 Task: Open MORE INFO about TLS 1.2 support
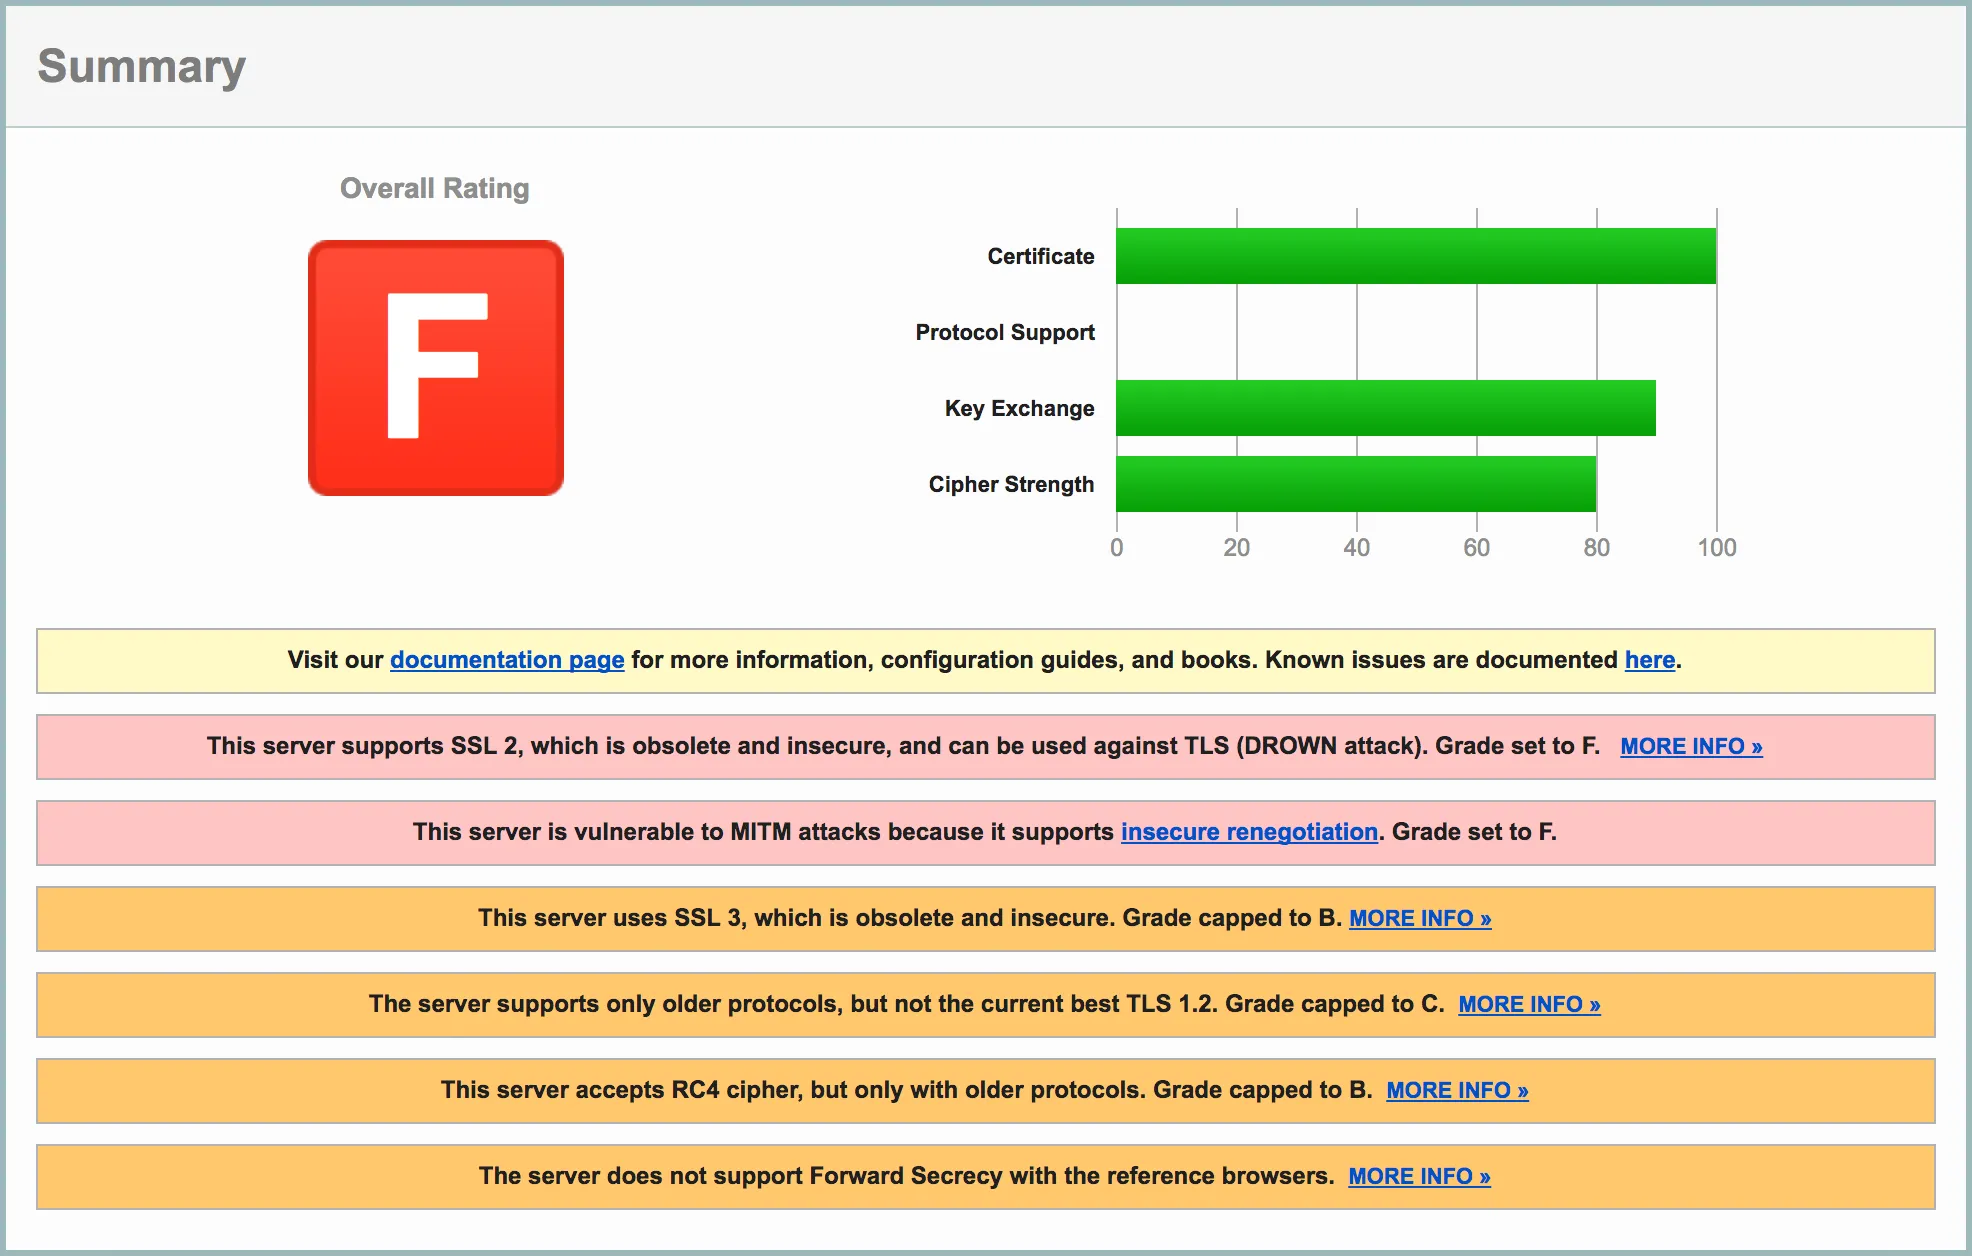click(x=1529, y=1004)
